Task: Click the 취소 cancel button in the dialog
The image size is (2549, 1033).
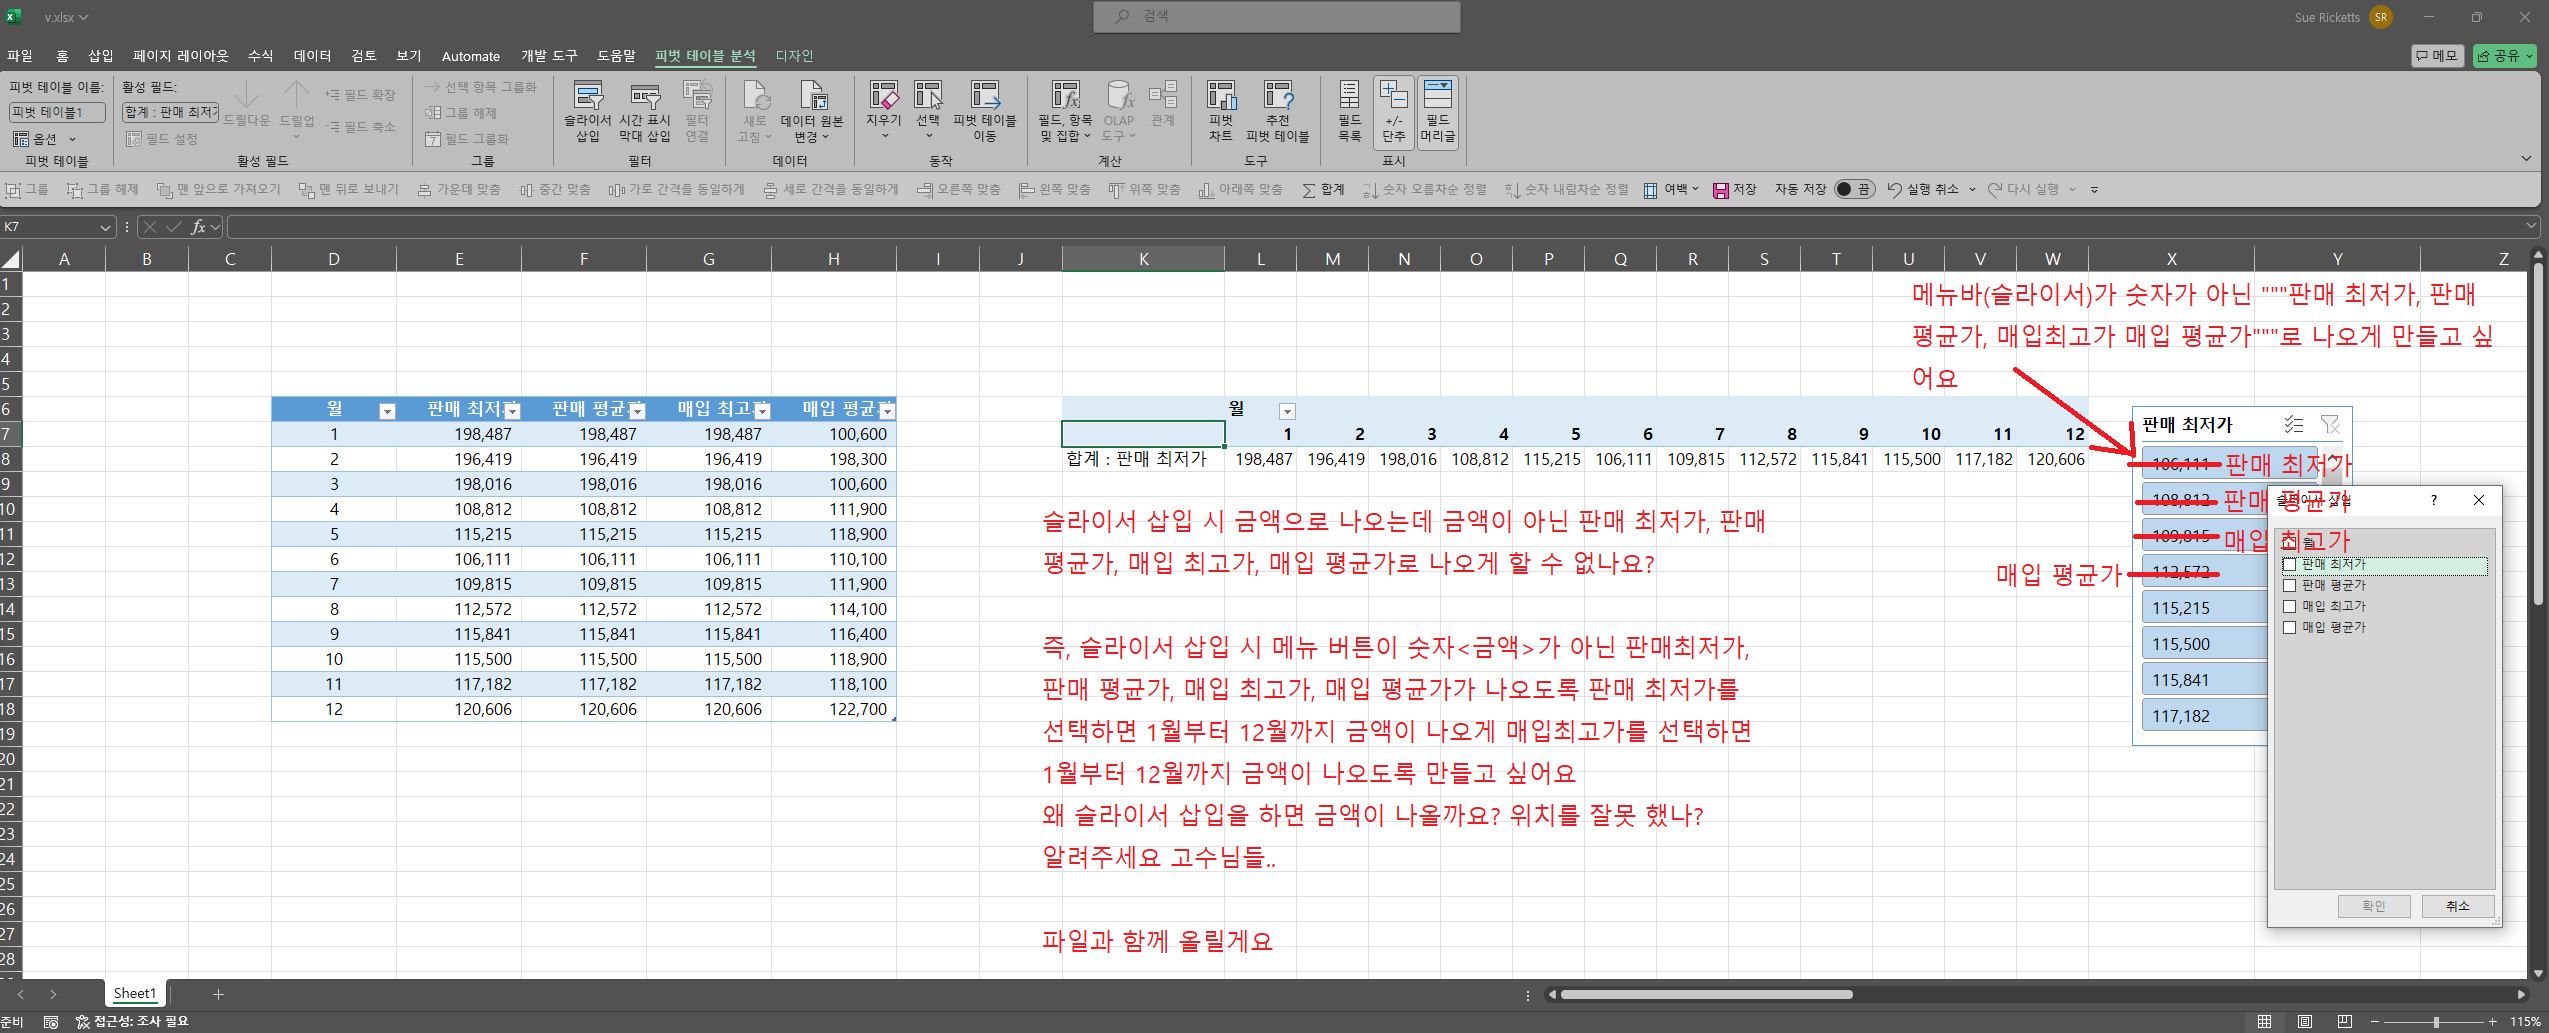Action: coord(2457,906)
